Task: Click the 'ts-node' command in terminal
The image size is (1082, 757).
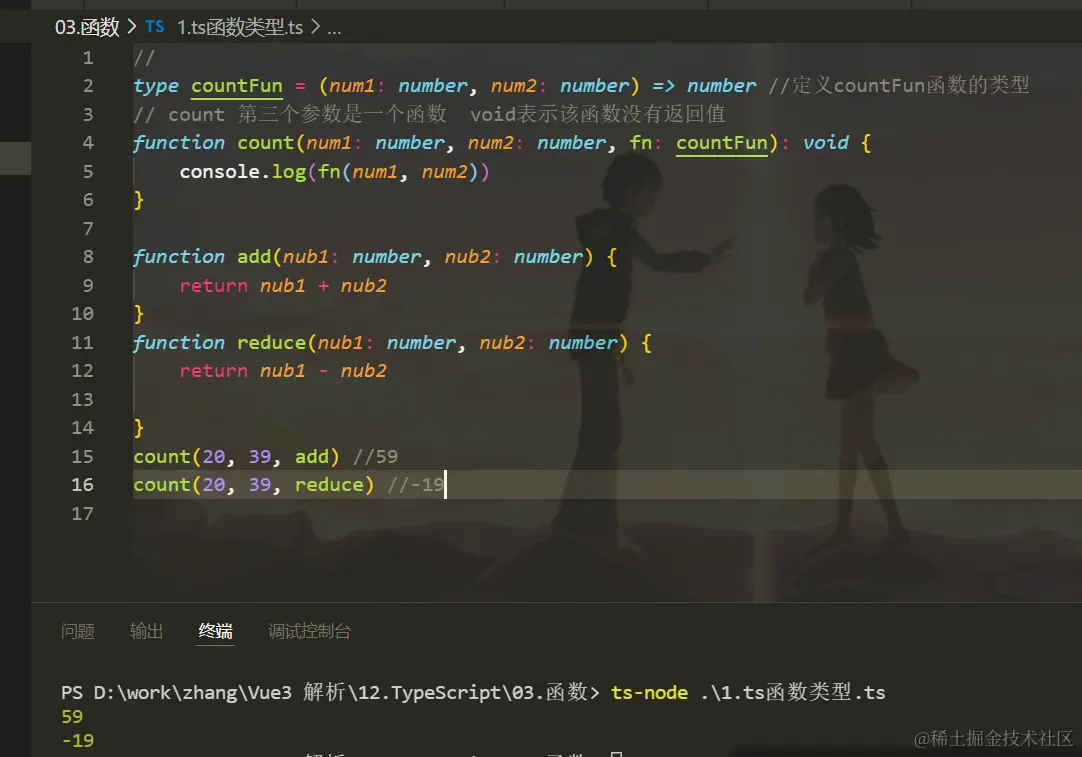Action: click(649, 692)
